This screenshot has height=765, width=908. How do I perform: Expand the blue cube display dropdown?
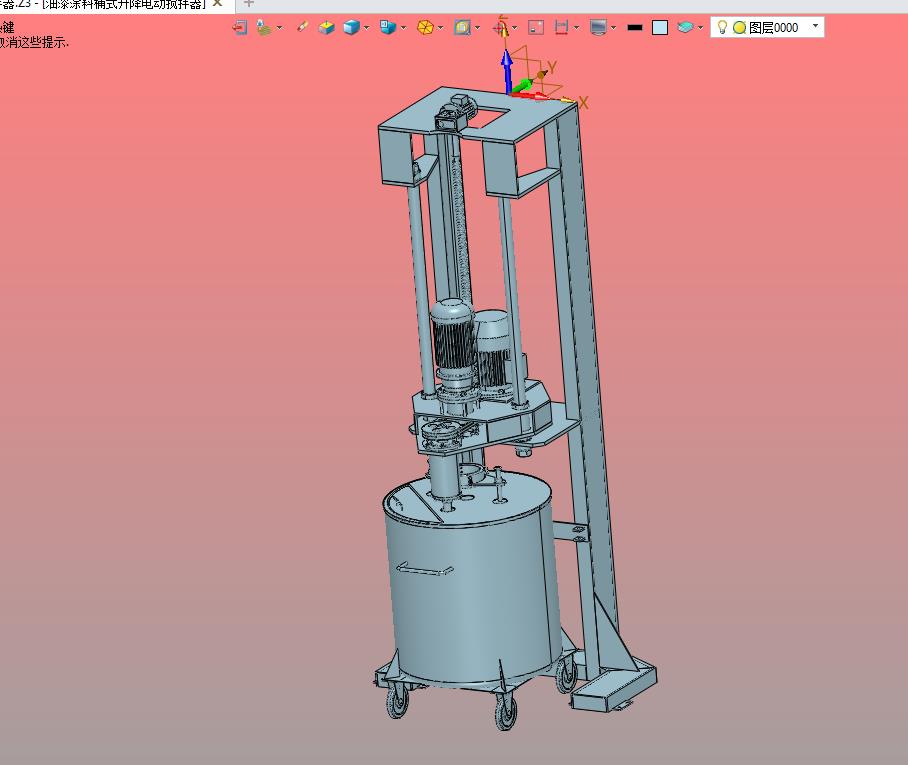coord(367,27)
